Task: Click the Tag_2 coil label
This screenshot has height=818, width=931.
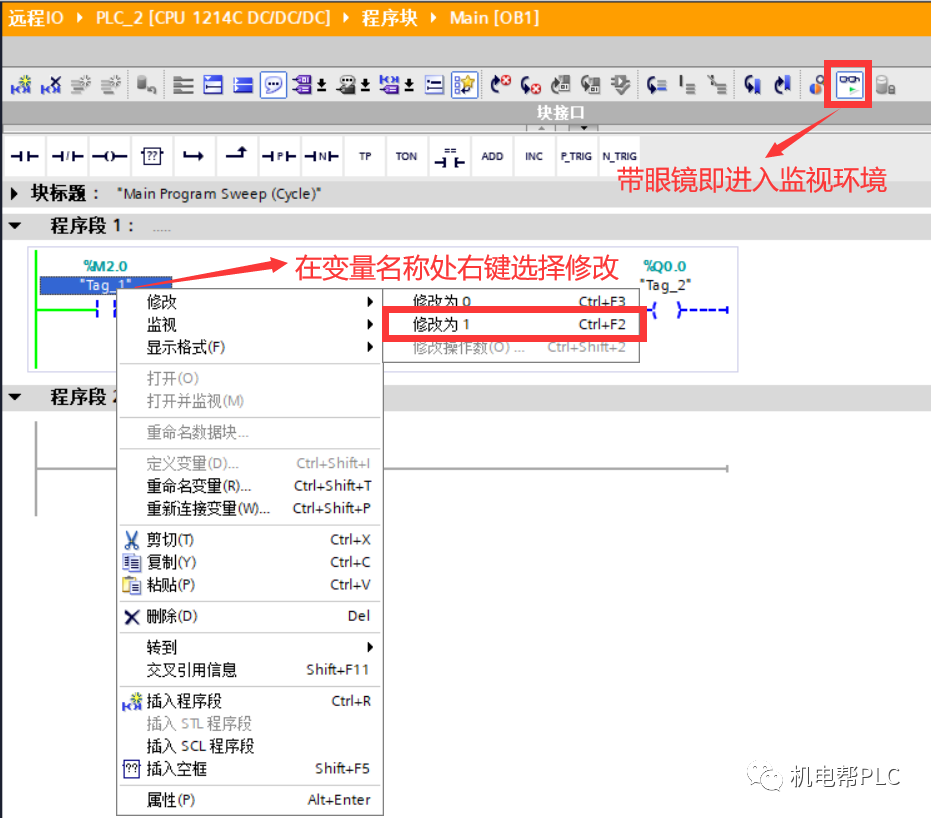Action: pos(665,285)
